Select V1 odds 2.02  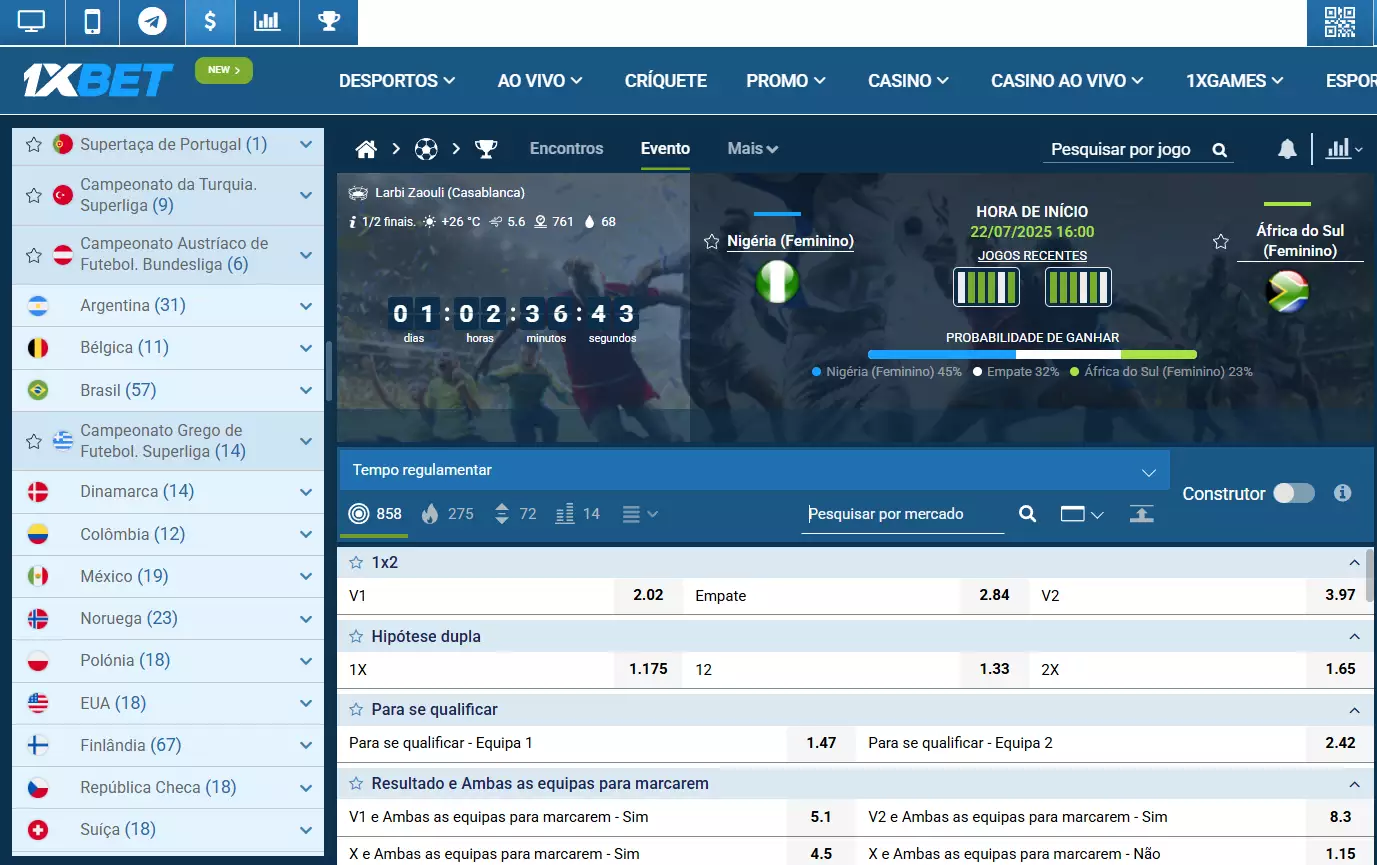coord(648,595)
